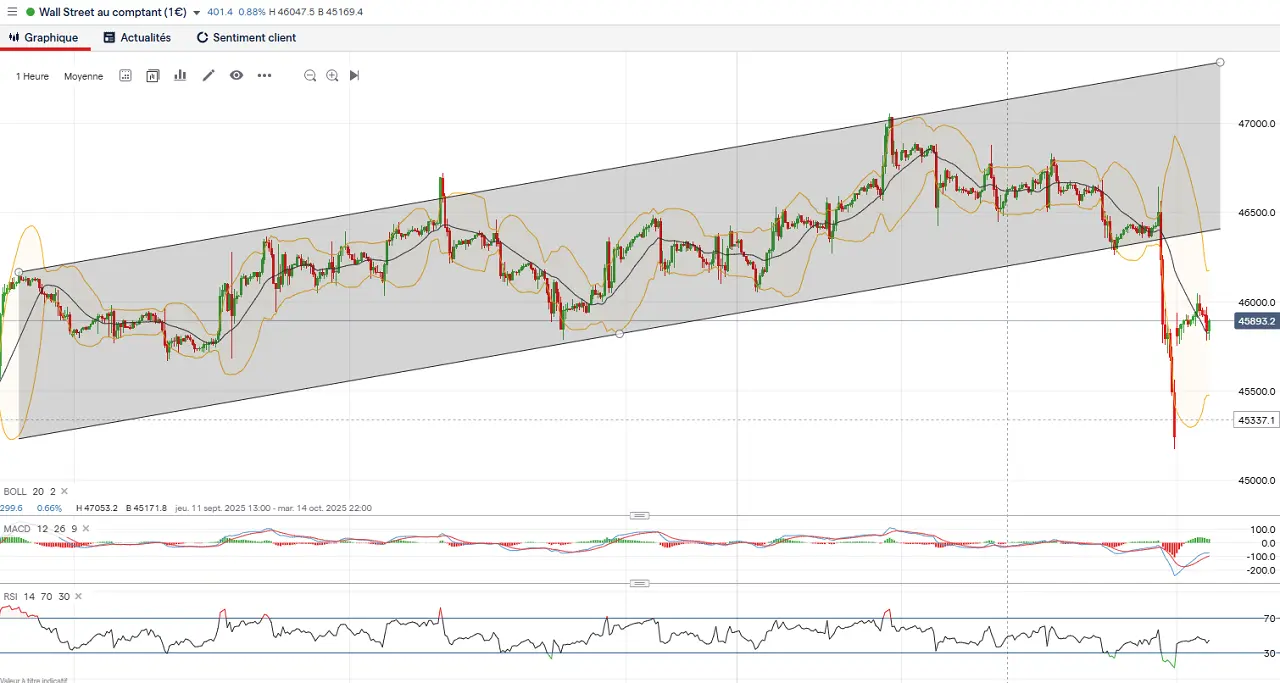Open the hamburger menu at top left
1280x683 pixels.
(12, 12)
